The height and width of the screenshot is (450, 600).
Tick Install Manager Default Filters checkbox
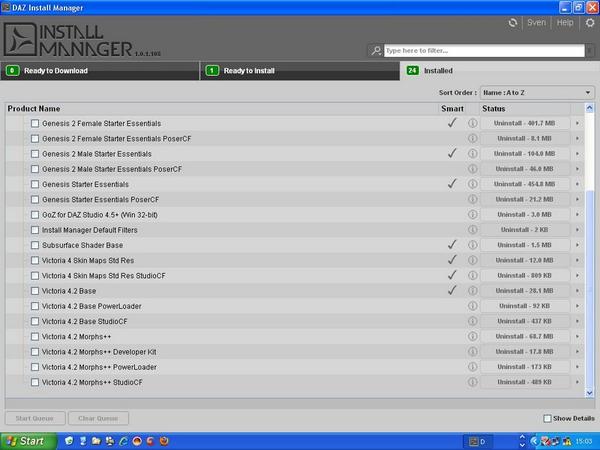click(35, 230)
